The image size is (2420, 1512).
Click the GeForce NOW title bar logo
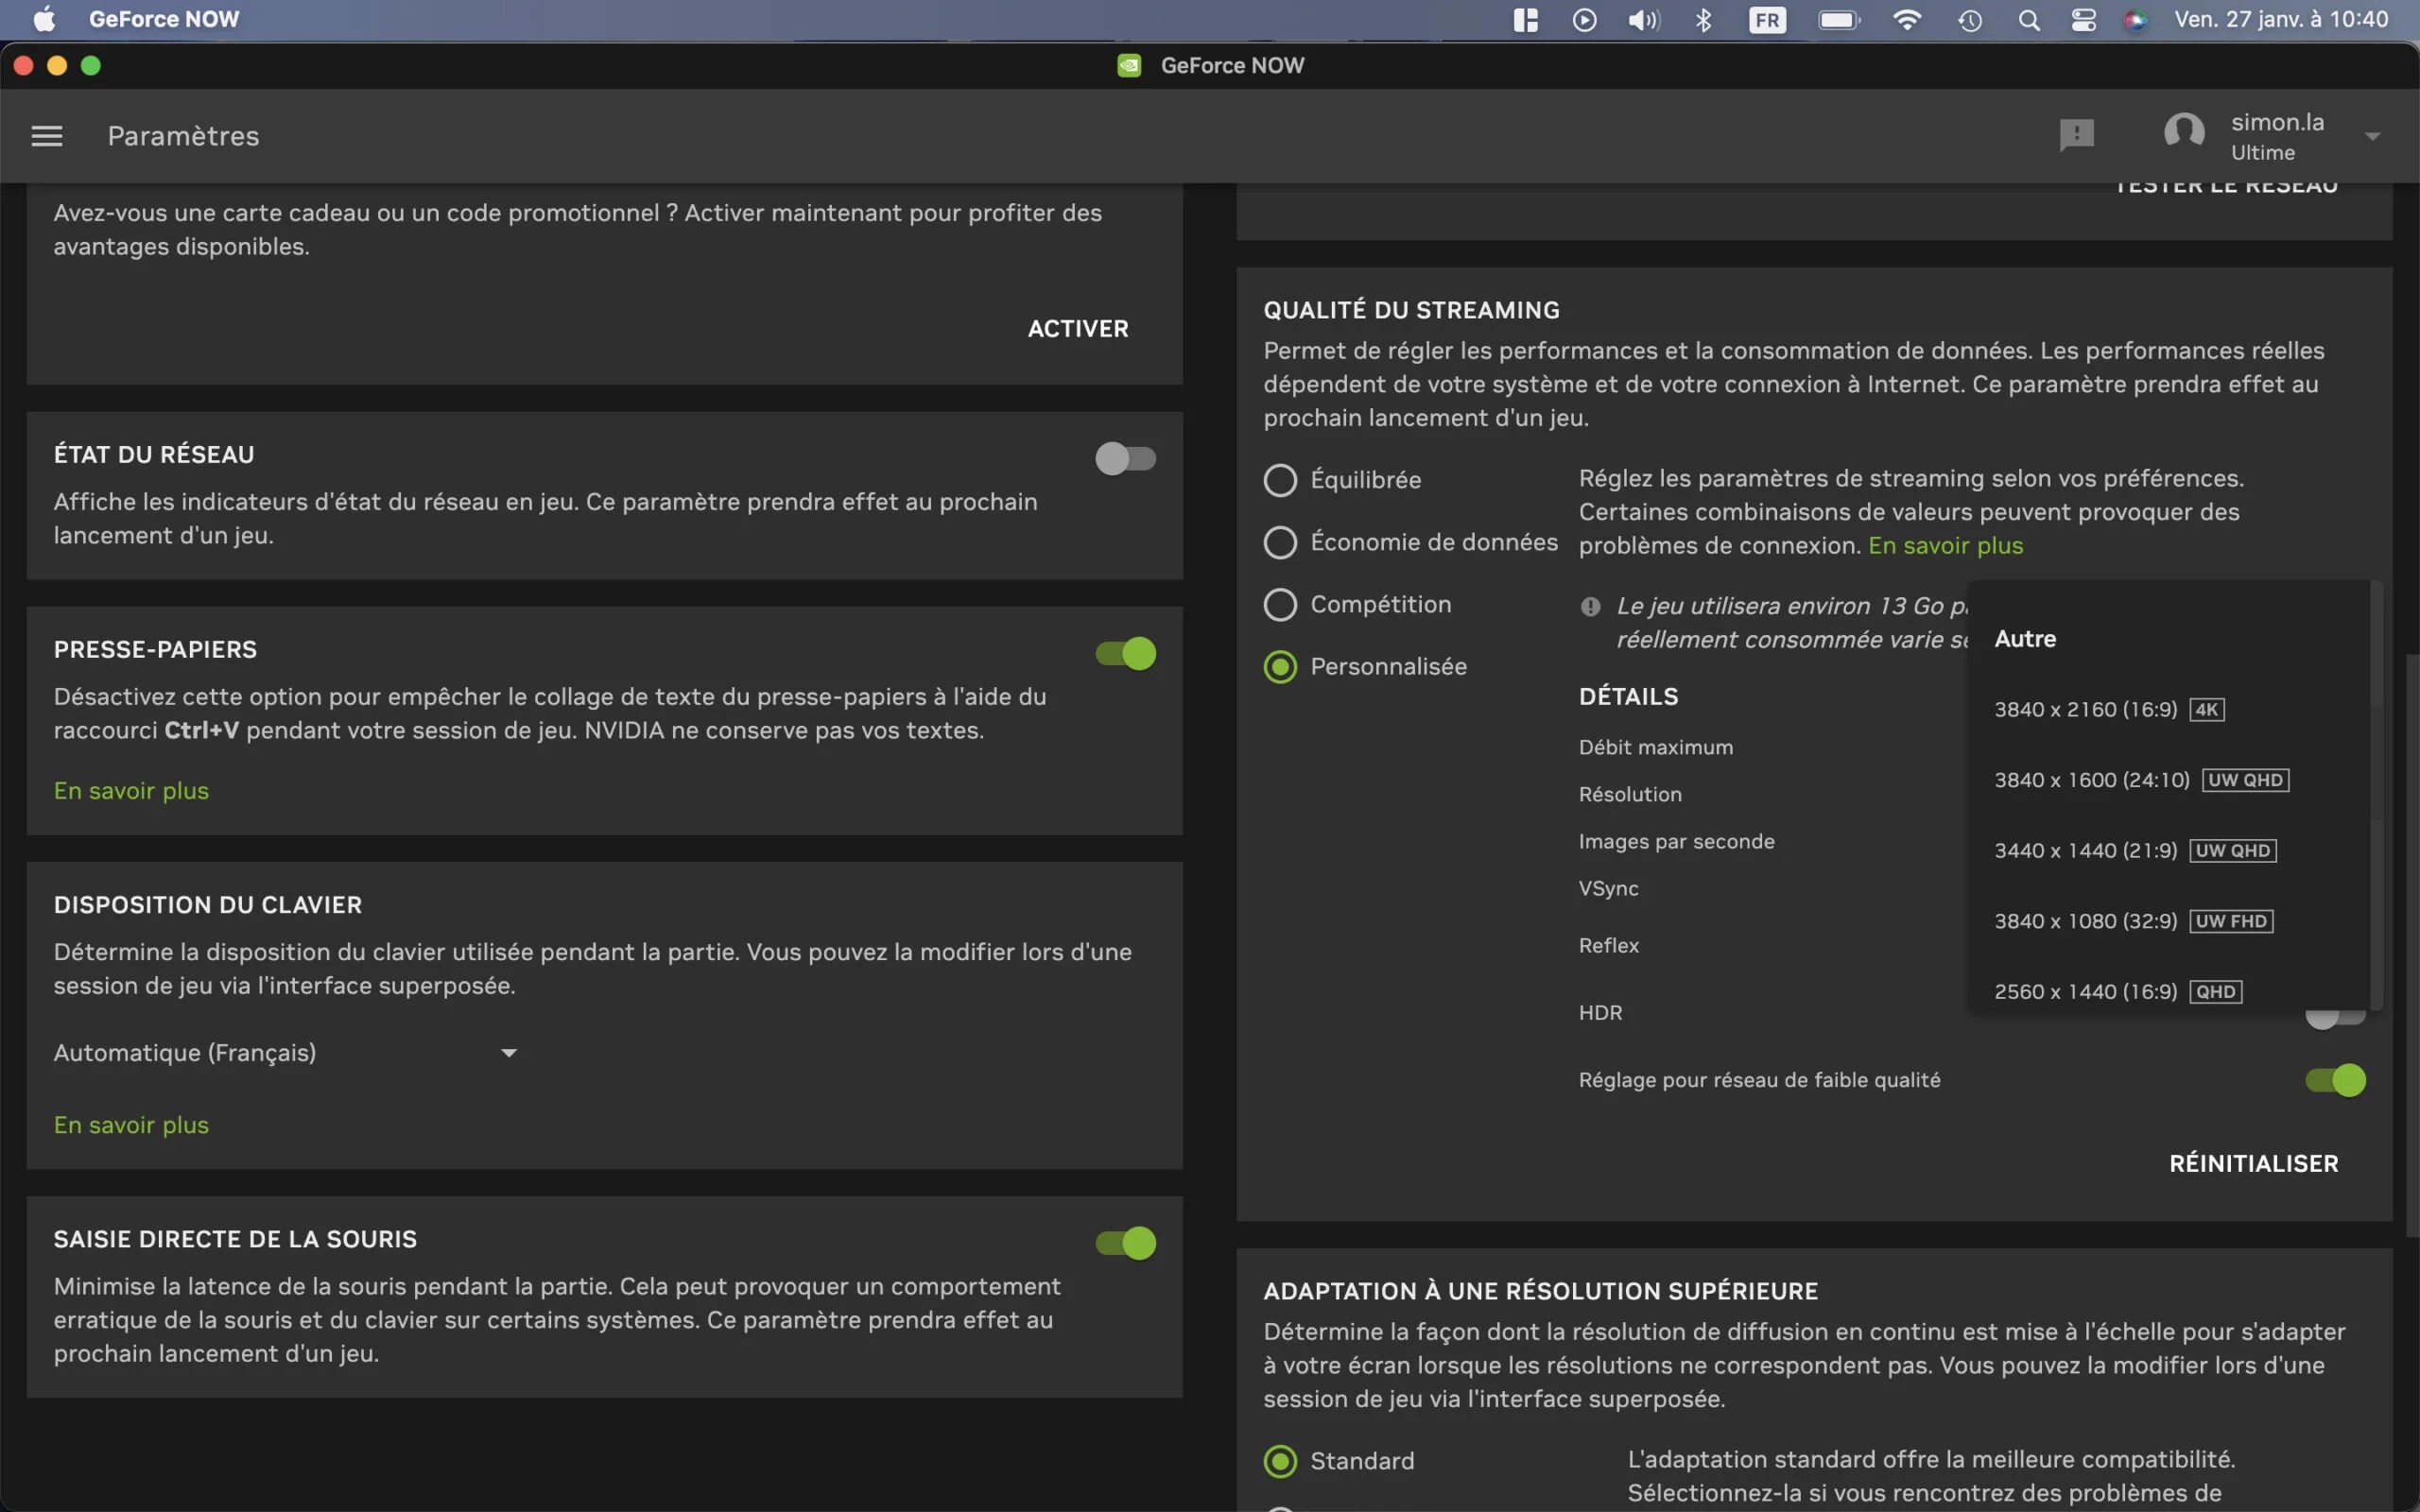pyautogui.click(x=1129, y=65)
